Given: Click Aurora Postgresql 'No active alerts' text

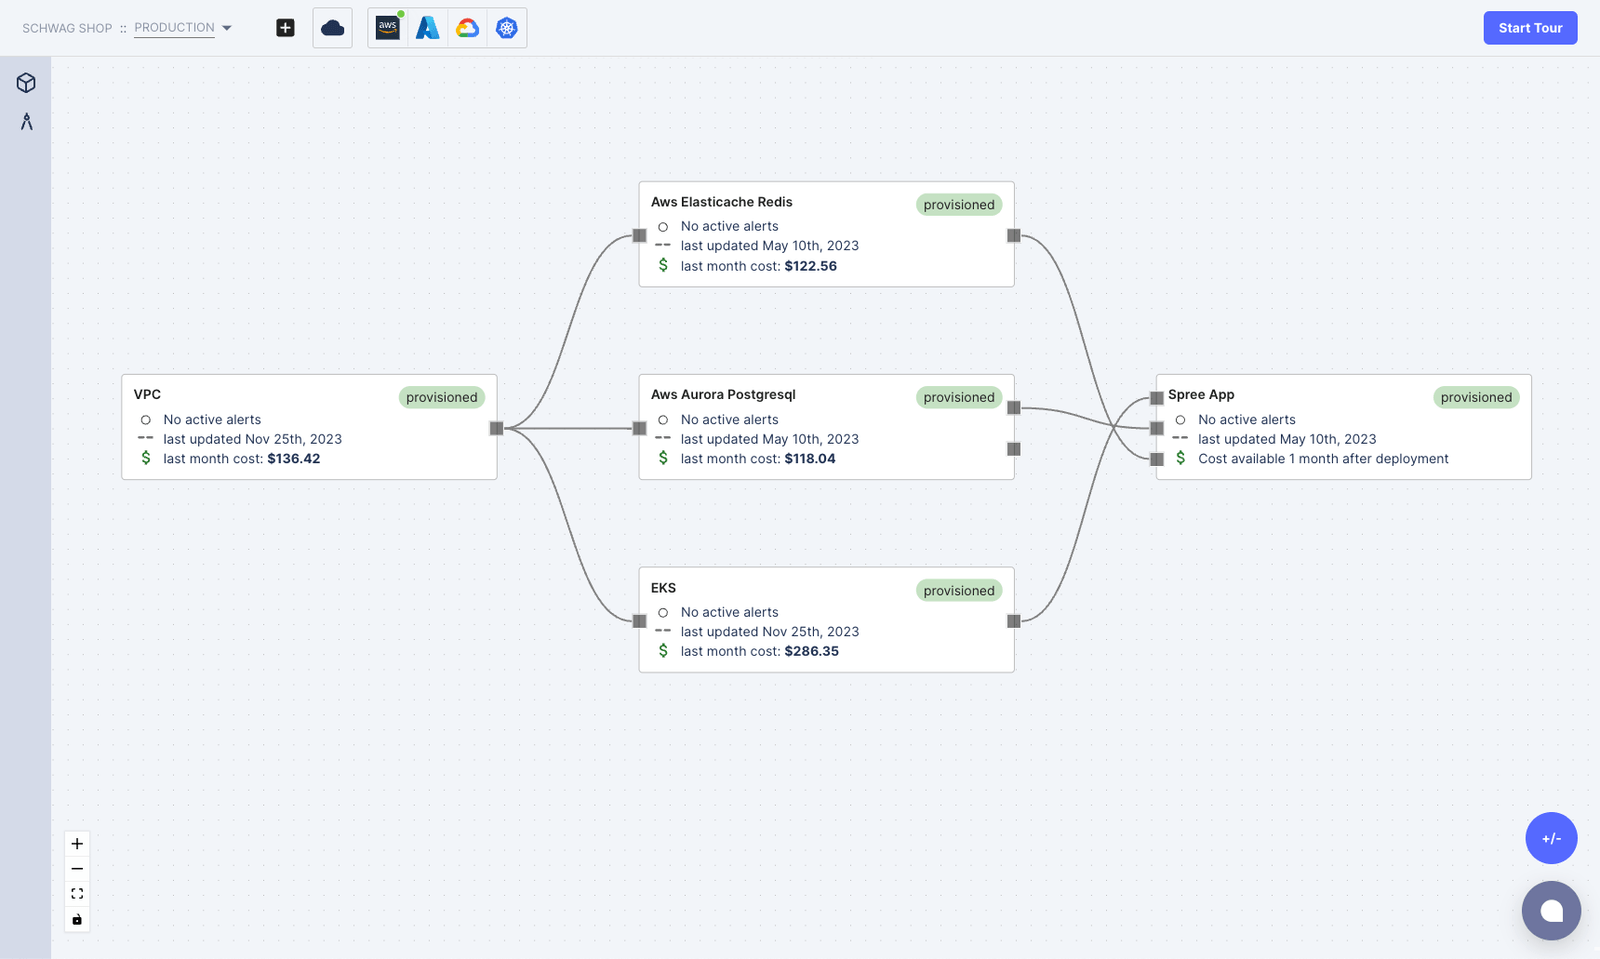Looking at the screenshot, I should point(730,420).
